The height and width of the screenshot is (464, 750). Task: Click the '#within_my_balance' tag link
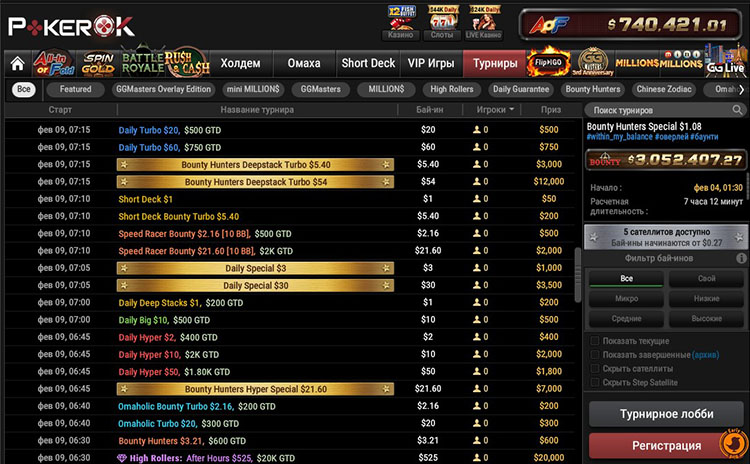click(x=619, y=137)
